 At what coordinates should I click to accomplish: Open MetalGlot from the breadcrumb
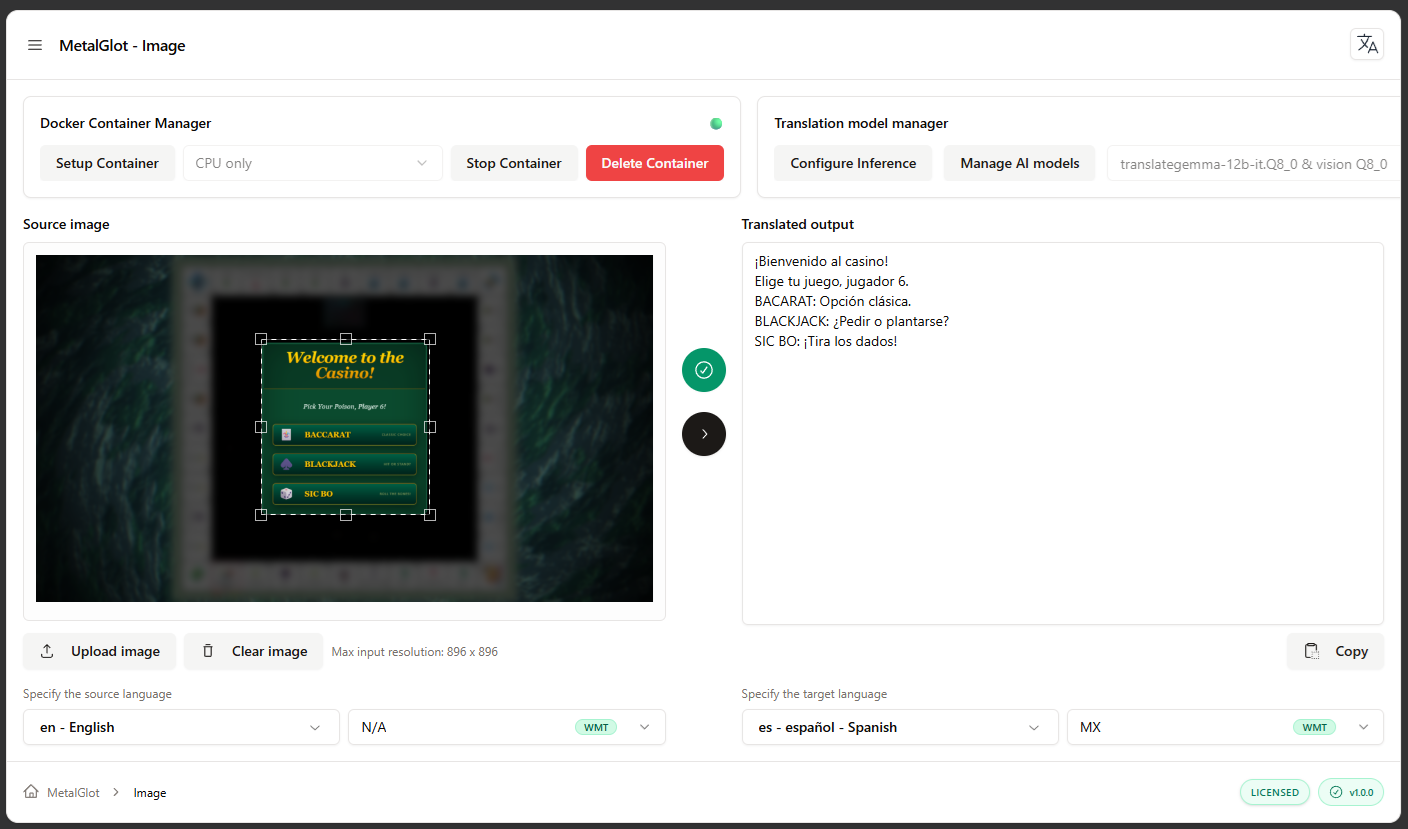click(74, 792)
